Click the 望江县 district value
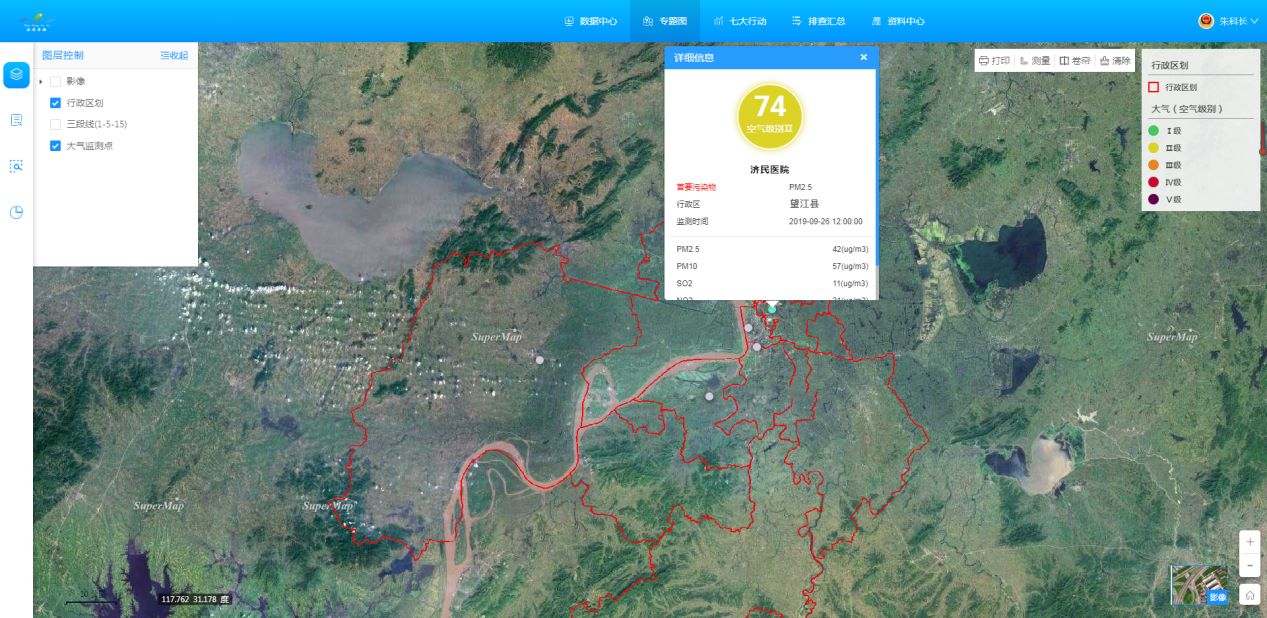The image size is (1267, 618). 804,204
